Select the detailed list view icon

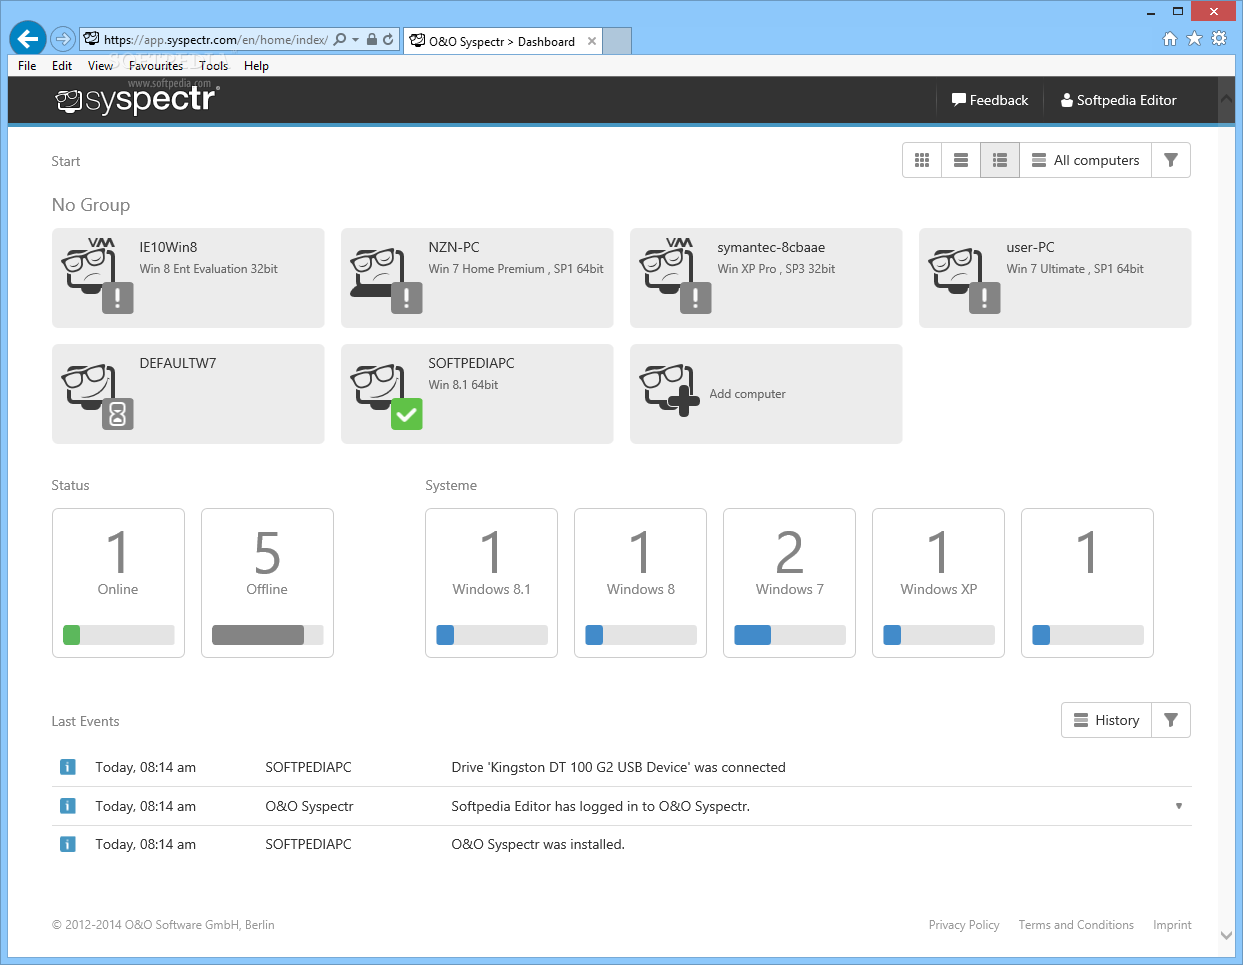tap(1000, 160)
